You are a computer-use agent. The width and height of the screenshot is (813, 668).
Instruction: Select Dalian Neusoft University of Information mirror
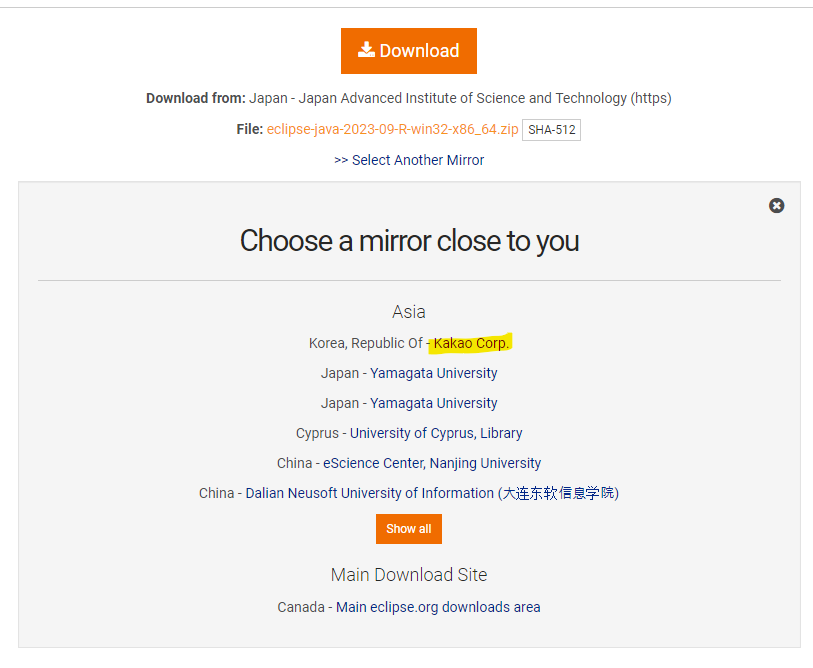tap(432, 493)
